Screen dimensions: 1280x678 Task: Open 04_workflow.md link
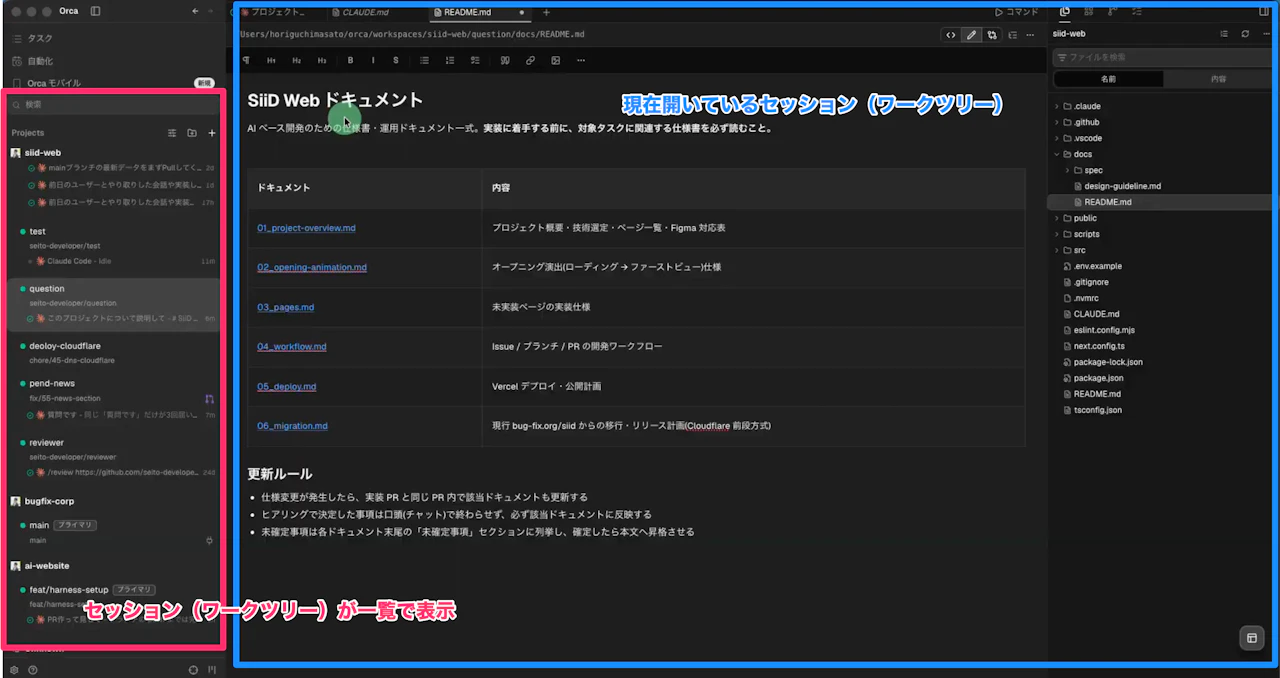(292, 346)
